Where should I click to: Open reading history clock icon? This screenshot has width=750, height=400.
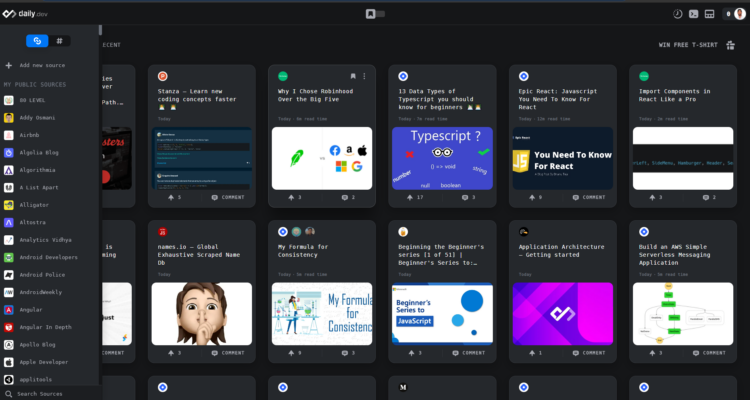(x=677, y=14)
